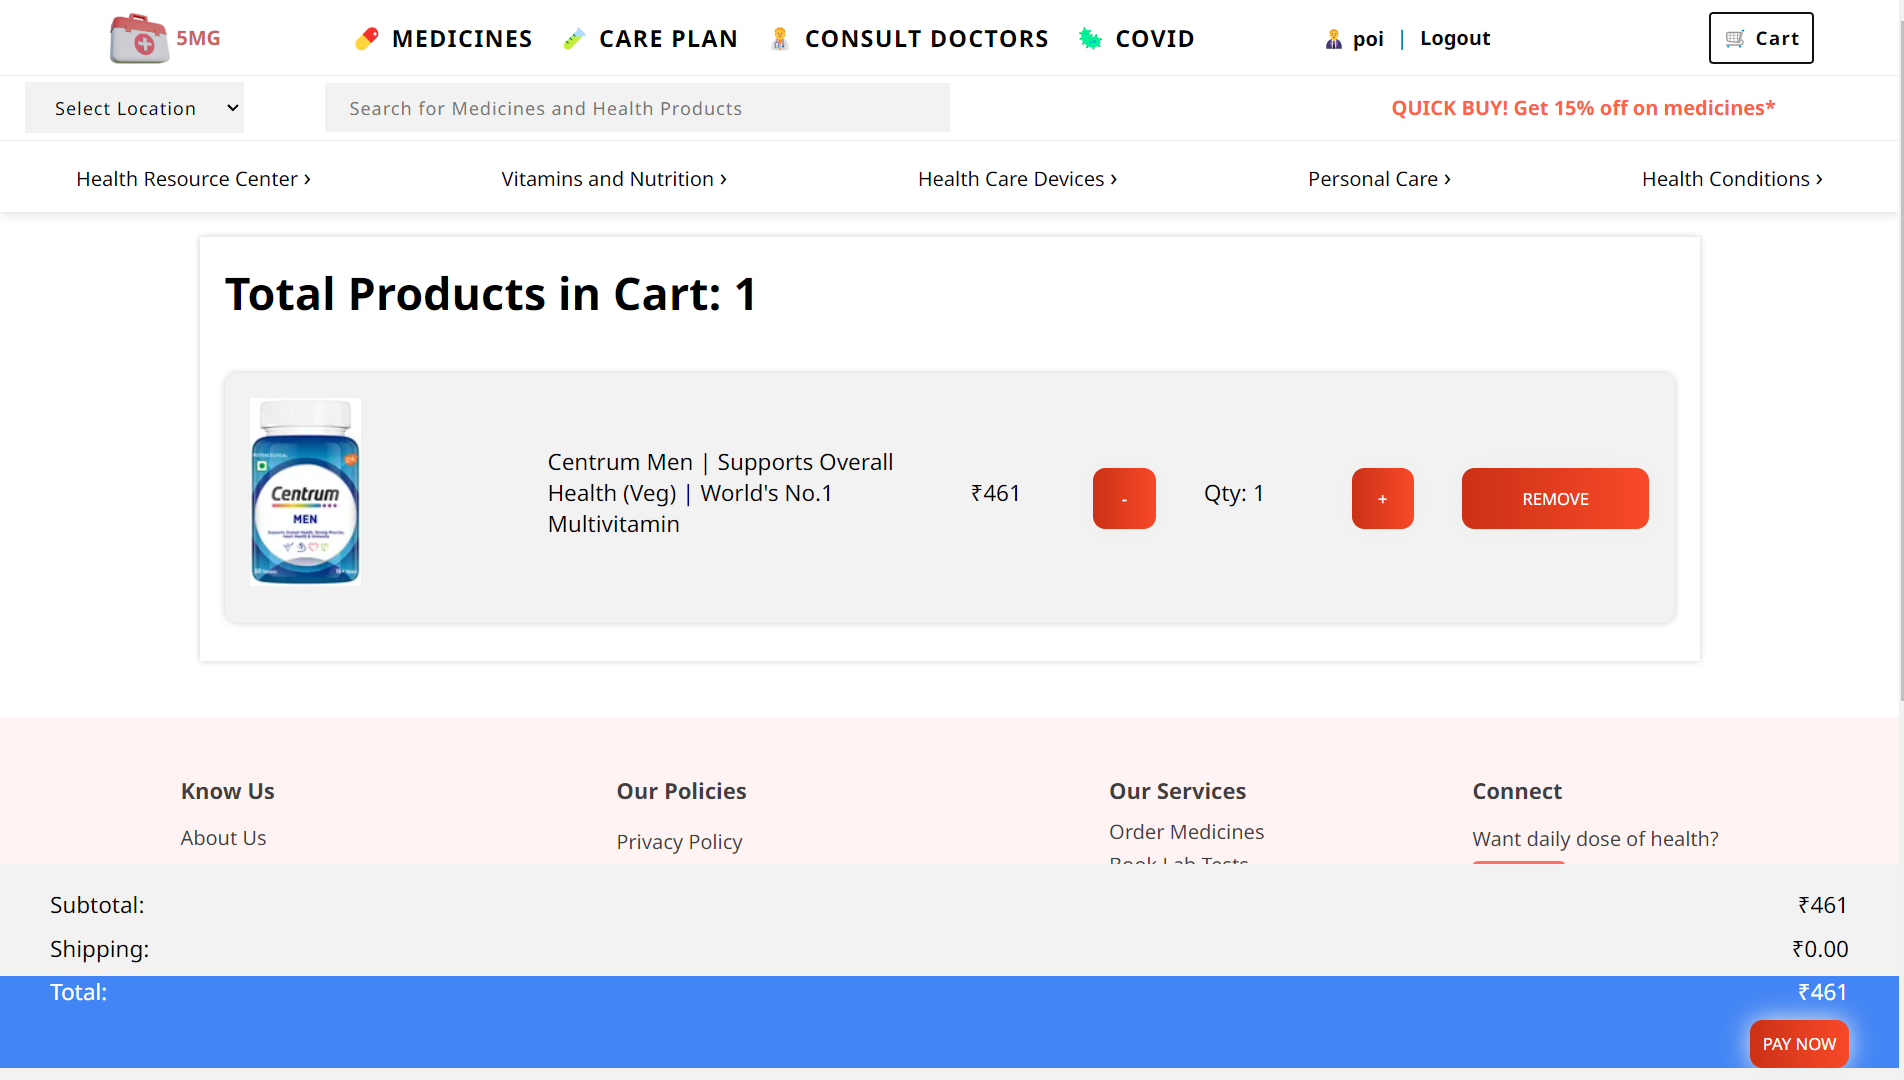Remove Centrum Men from the cart
The height and width of the screenshot is (1080, 1904).
1555,498
